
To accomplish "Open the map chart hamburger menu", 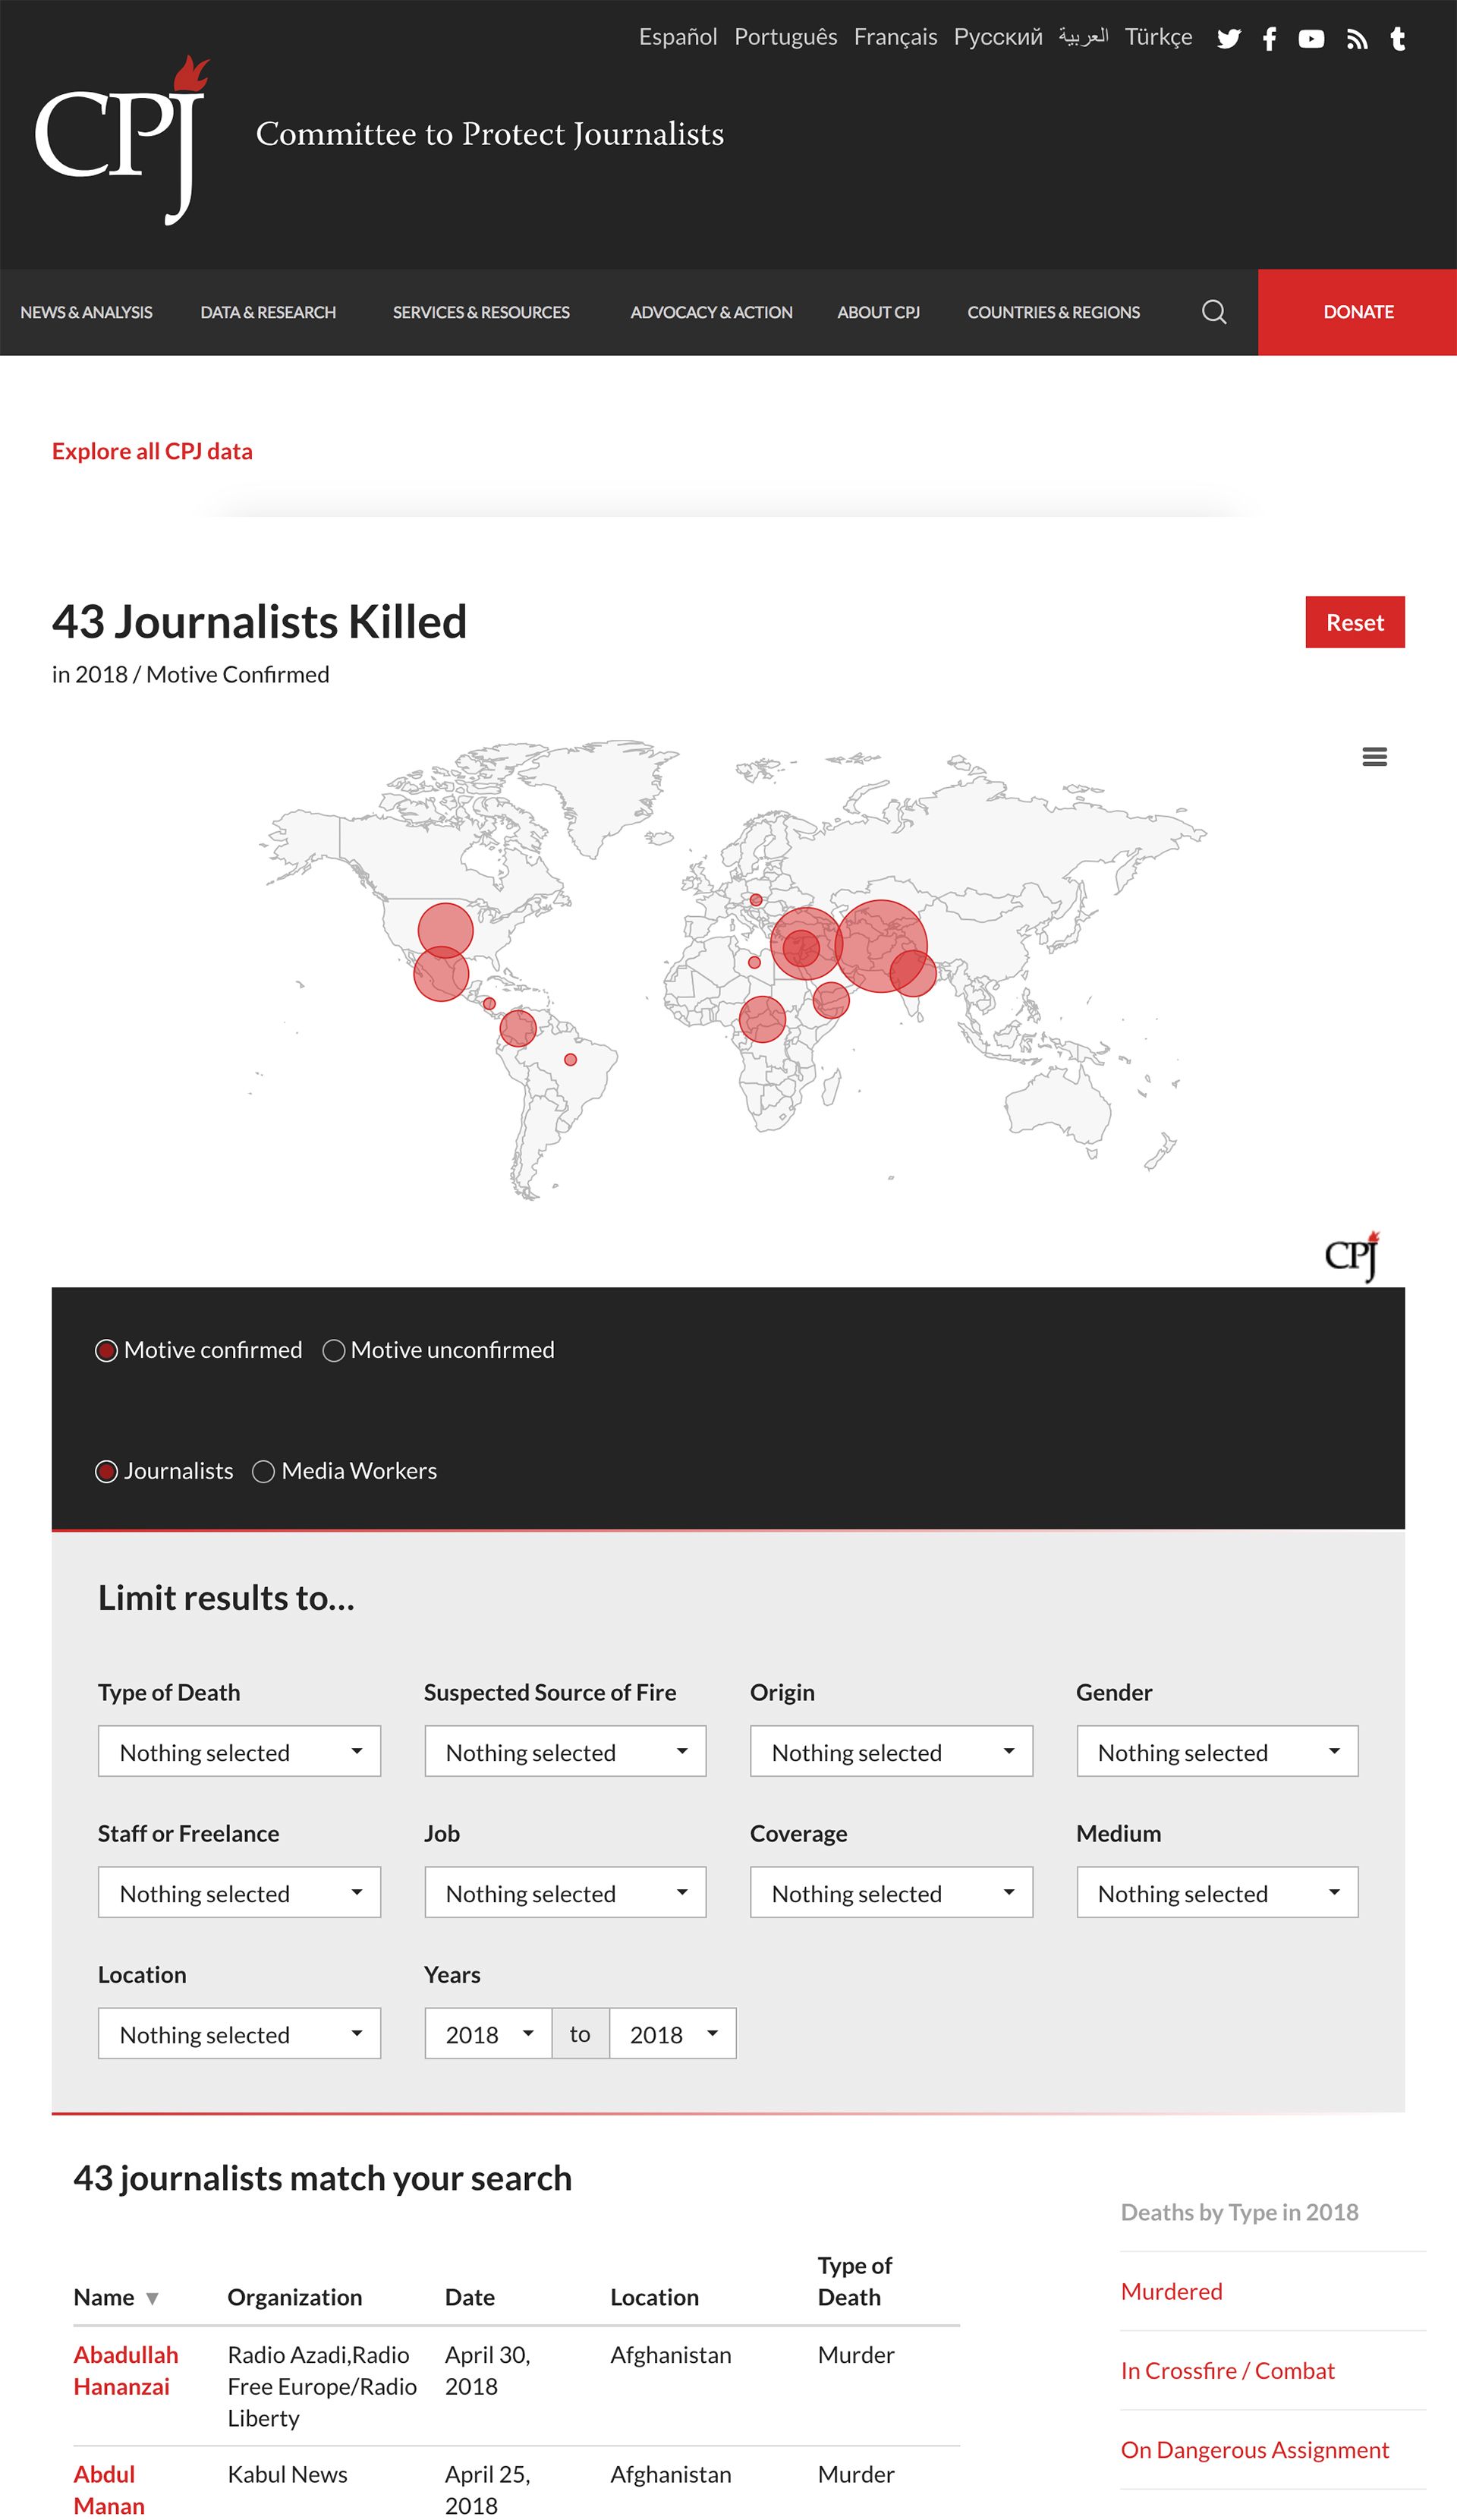I will (x=1374, y=757).
